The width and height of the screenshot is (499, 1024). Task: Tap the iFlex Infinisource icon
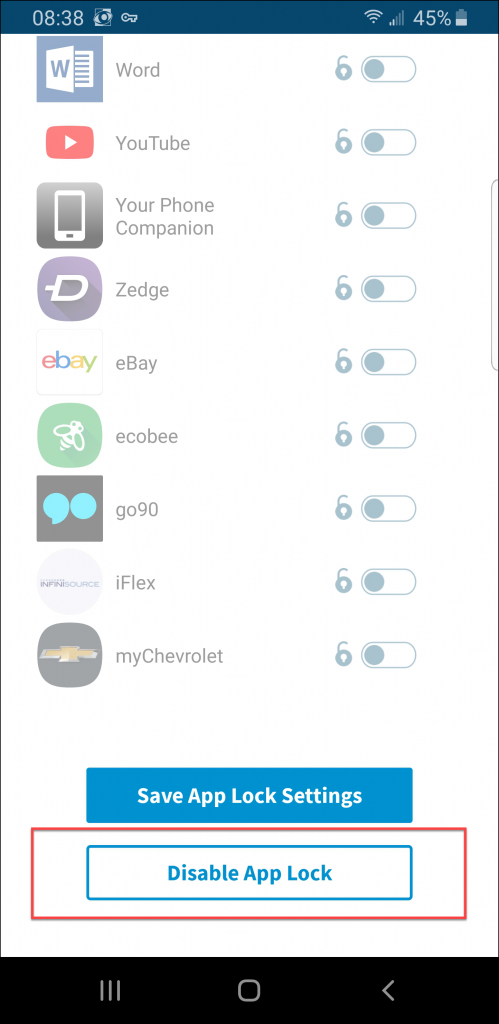pos(69,582)
